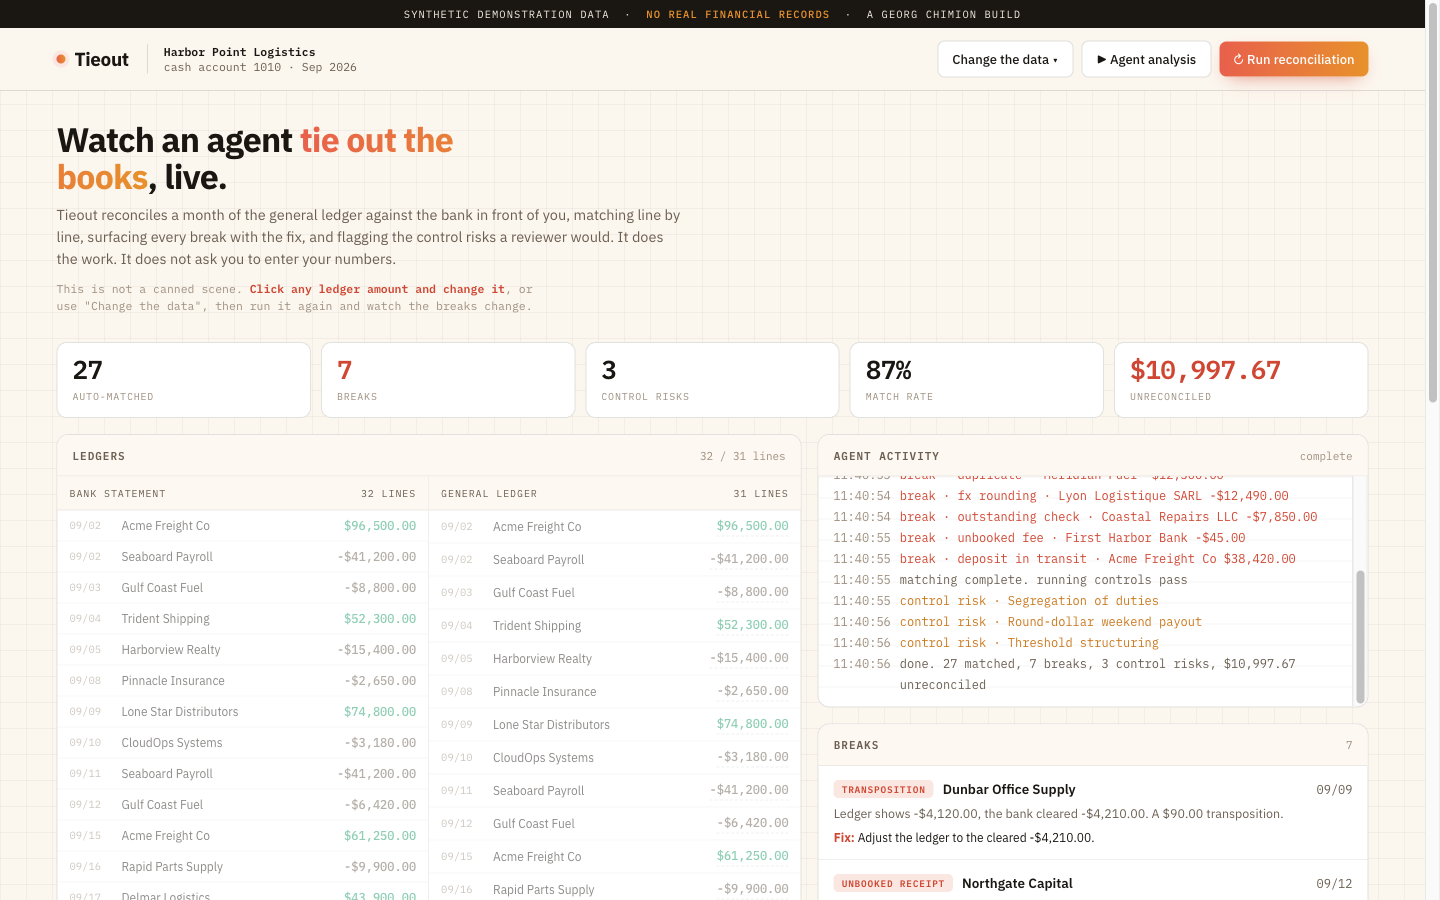The width and height of the screenshot is (1440, 900).
Task: Click the UNBOOKED RECEIPT tag badge
Action: pyautogui.click(x=893, y=884)
